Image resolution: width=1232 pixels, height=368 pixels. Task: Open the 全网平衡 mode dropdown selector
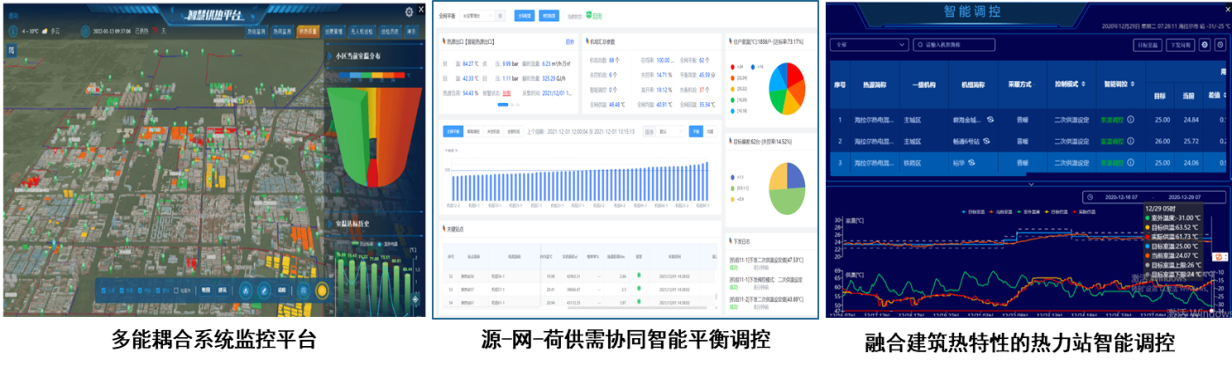(477, 15)
